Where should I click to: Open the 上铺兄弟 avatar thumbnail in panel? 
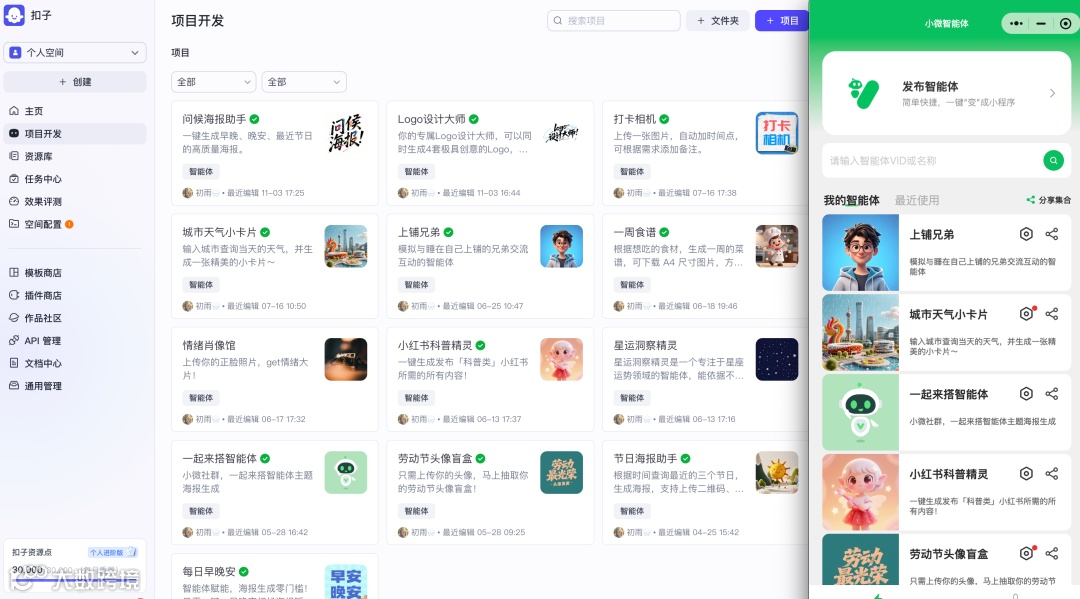pos(860,253)
